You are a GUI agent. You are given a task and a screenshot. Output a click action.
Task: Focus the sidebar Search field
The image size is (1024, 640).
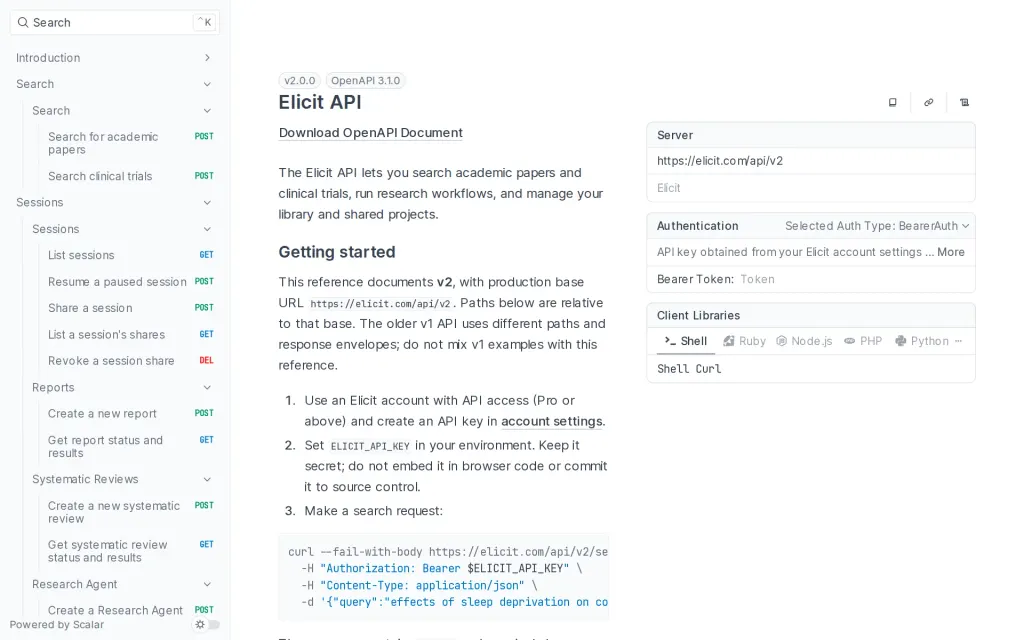click(115, 23)
